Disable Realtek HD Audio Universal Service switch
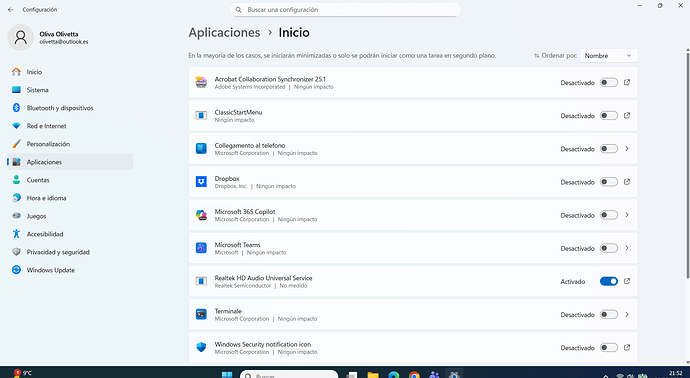 [609, 281]
